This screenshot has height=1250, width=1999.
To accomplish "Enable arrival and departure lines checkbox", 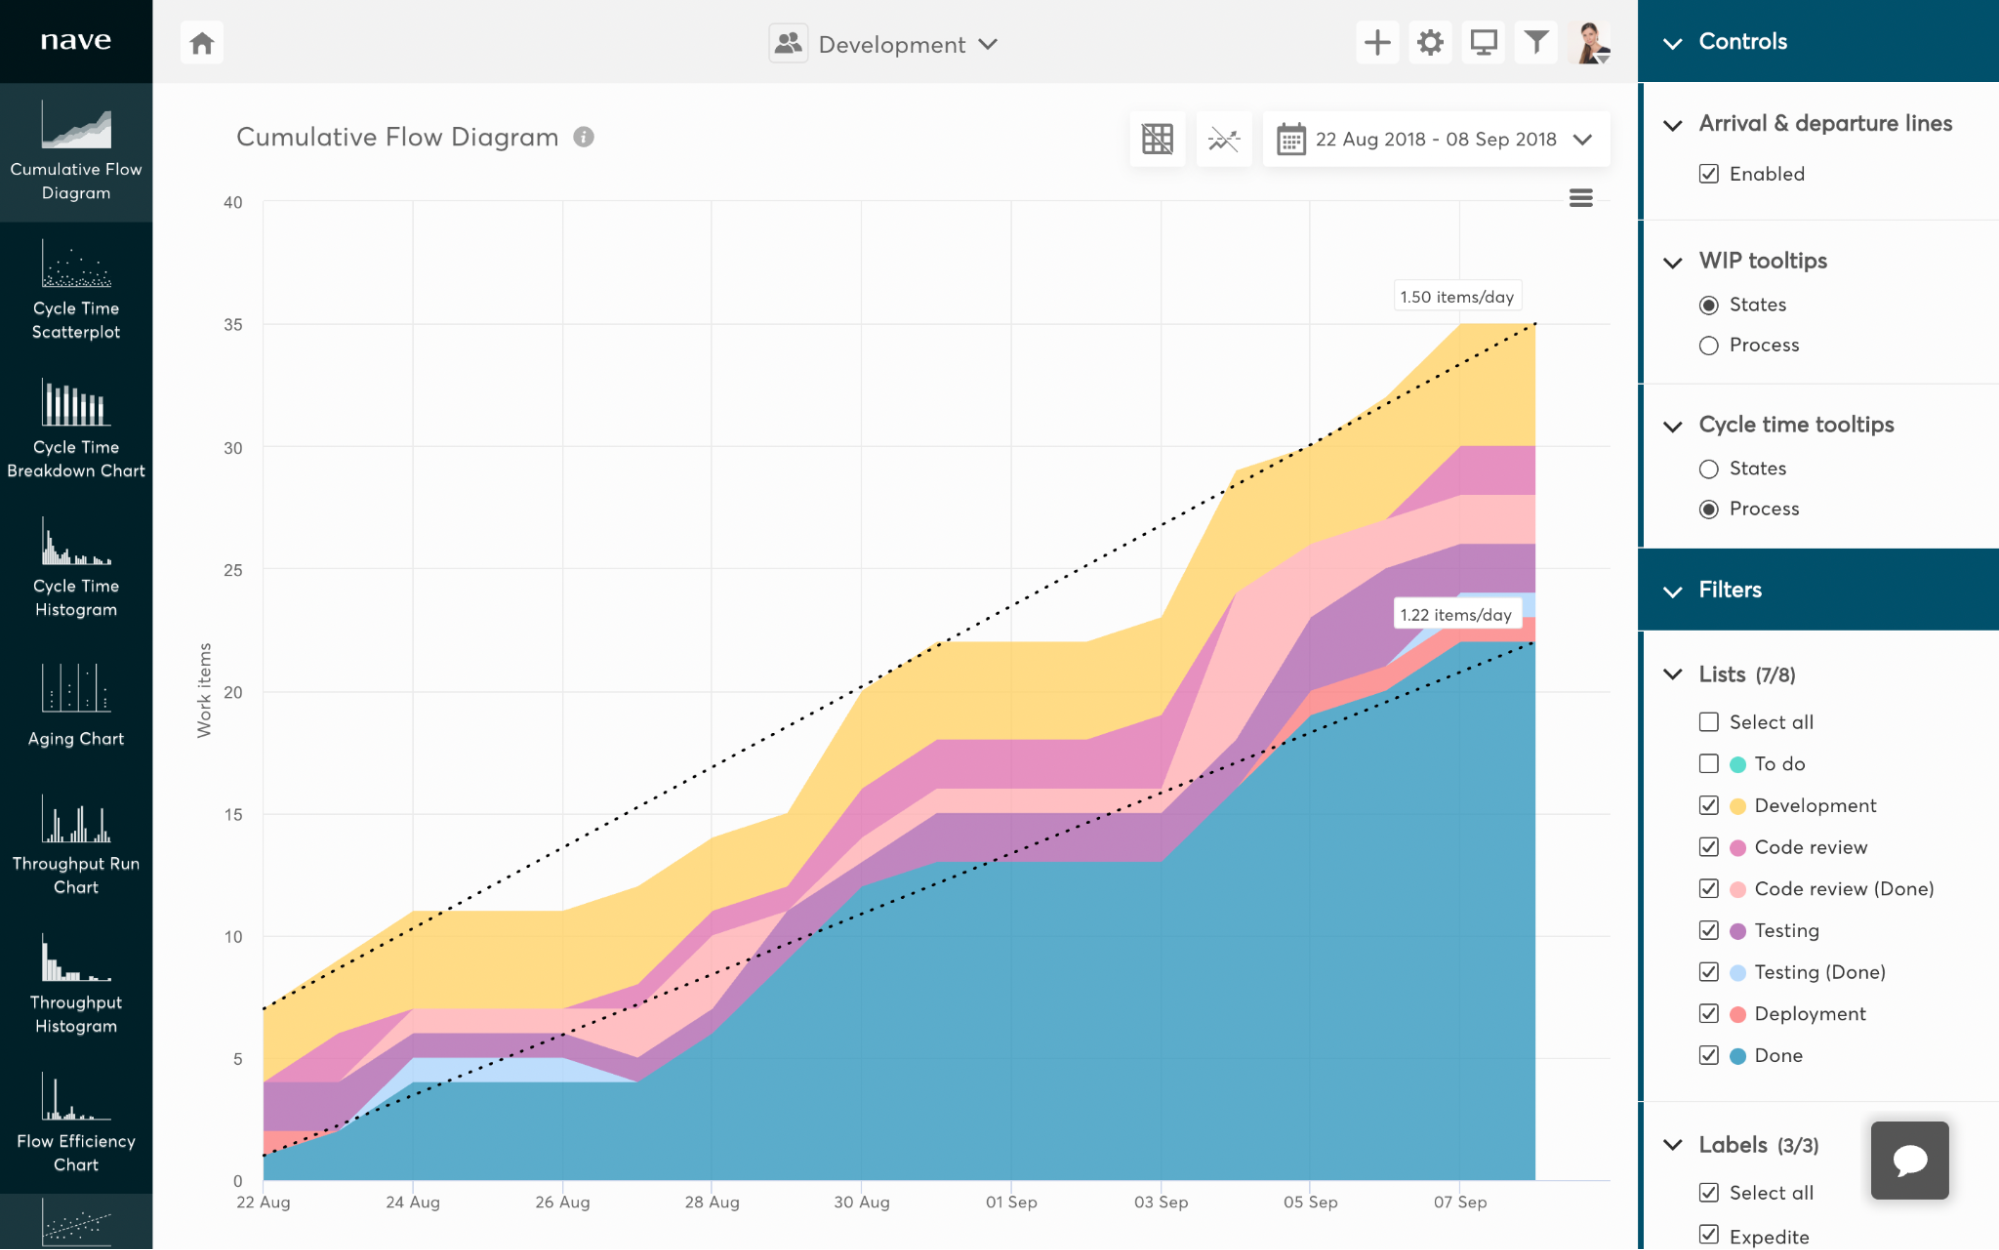I will coord(1709,173).
